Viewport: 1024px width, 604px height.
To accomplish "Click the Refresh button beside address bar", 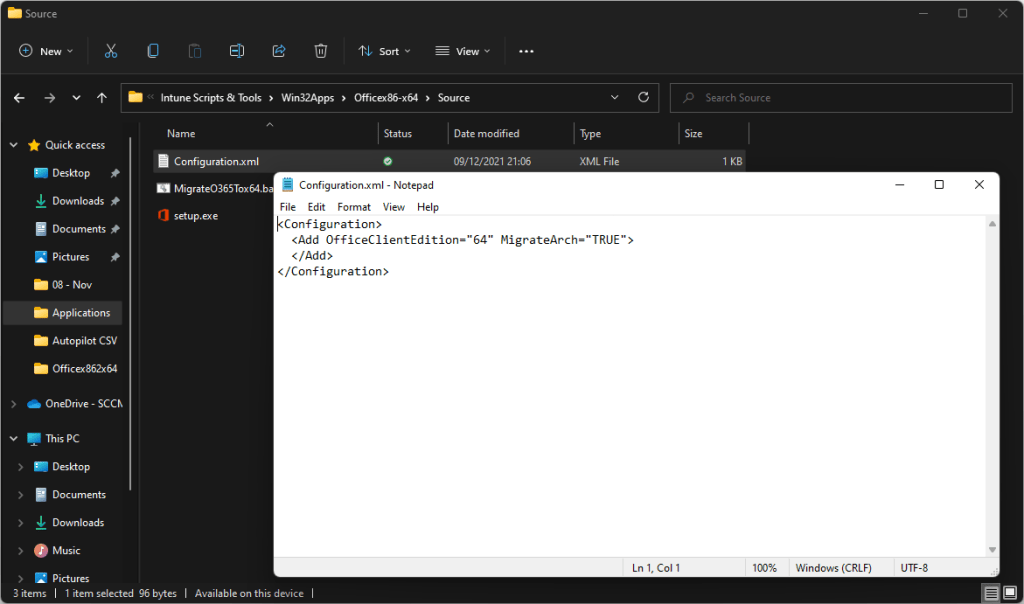I will 643,98.
